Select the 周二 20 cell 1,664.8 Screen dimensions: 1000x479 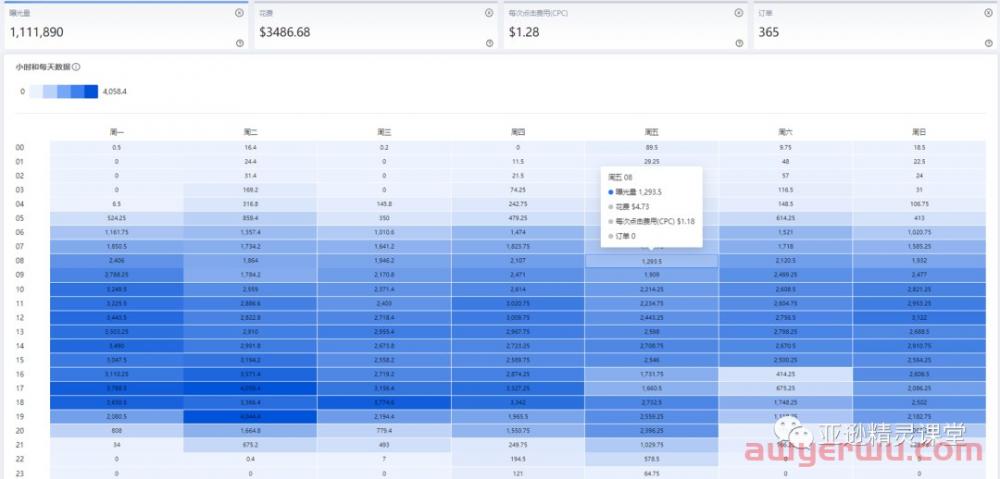coord(250,431)
